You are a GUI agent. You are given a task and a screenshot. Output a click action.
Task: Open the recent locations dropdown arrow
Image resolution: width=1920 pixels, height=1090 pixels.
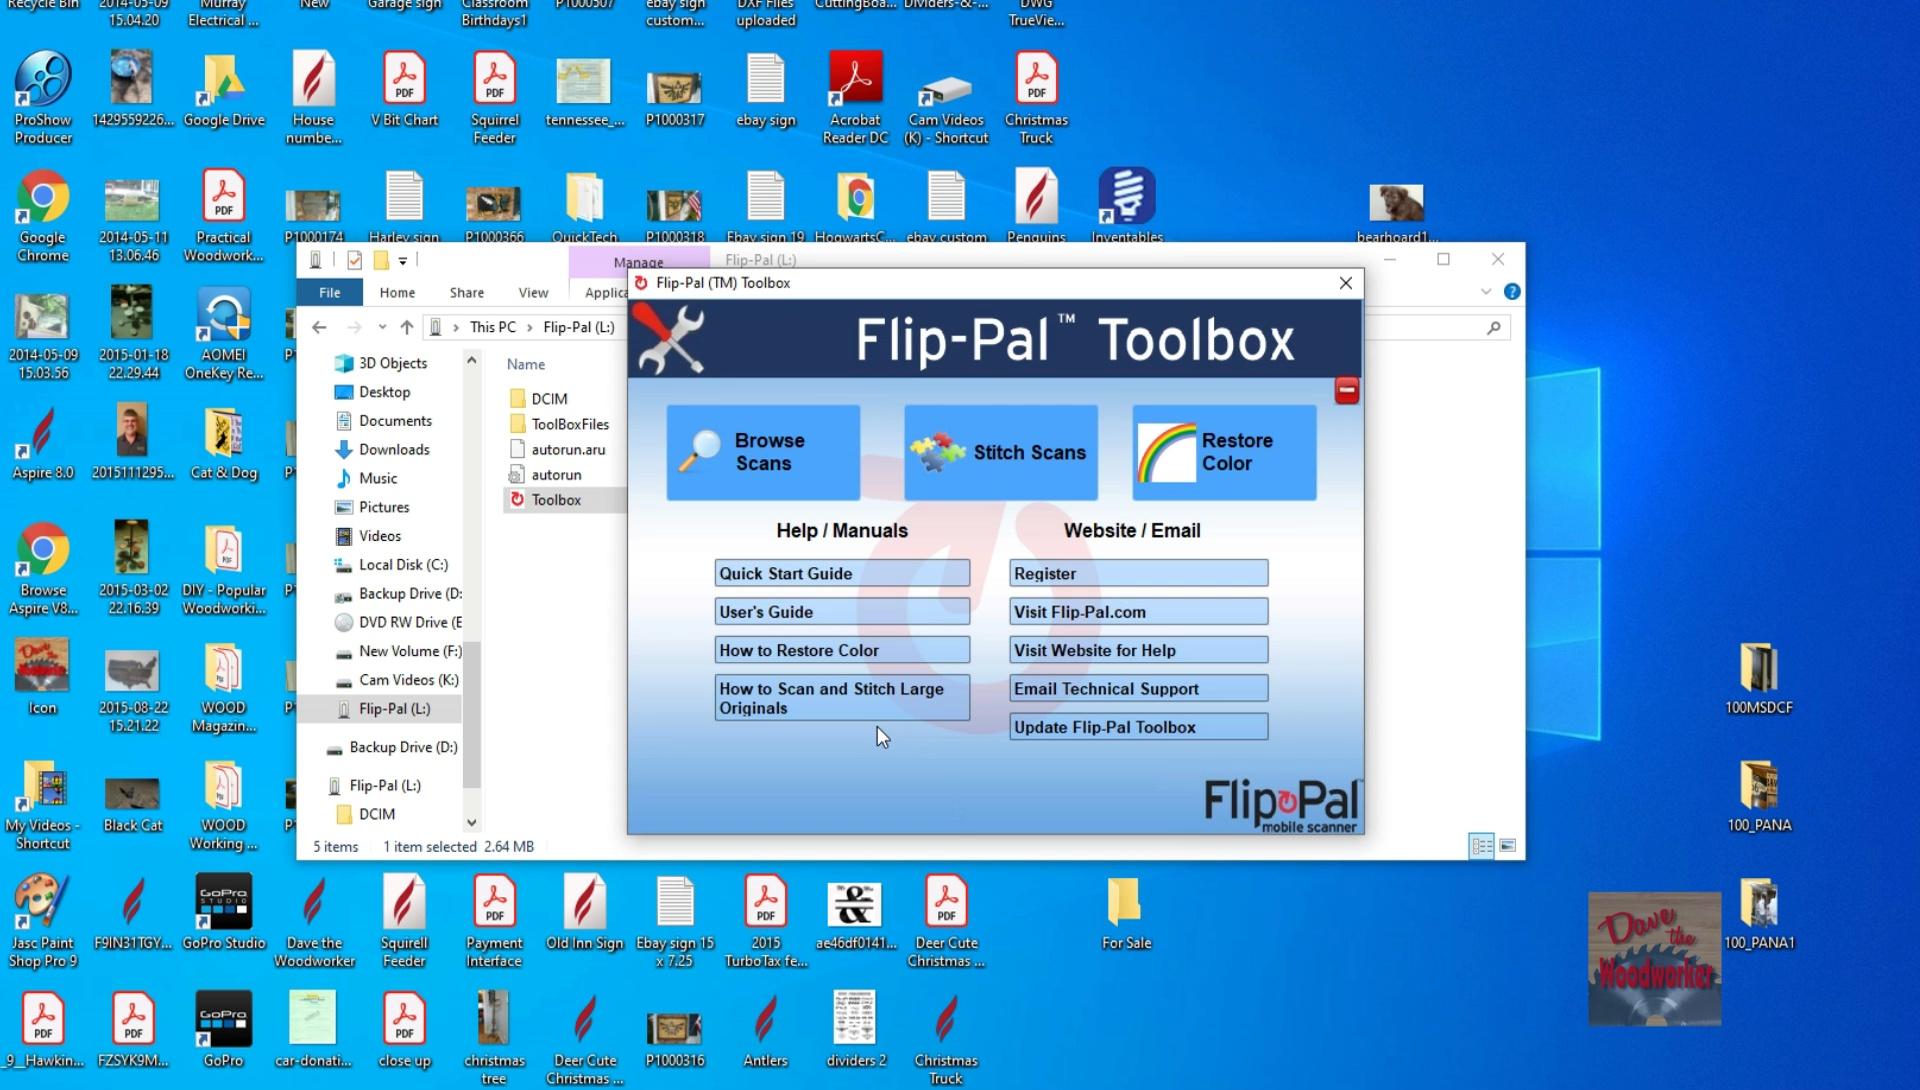click(x=382, y=327)
